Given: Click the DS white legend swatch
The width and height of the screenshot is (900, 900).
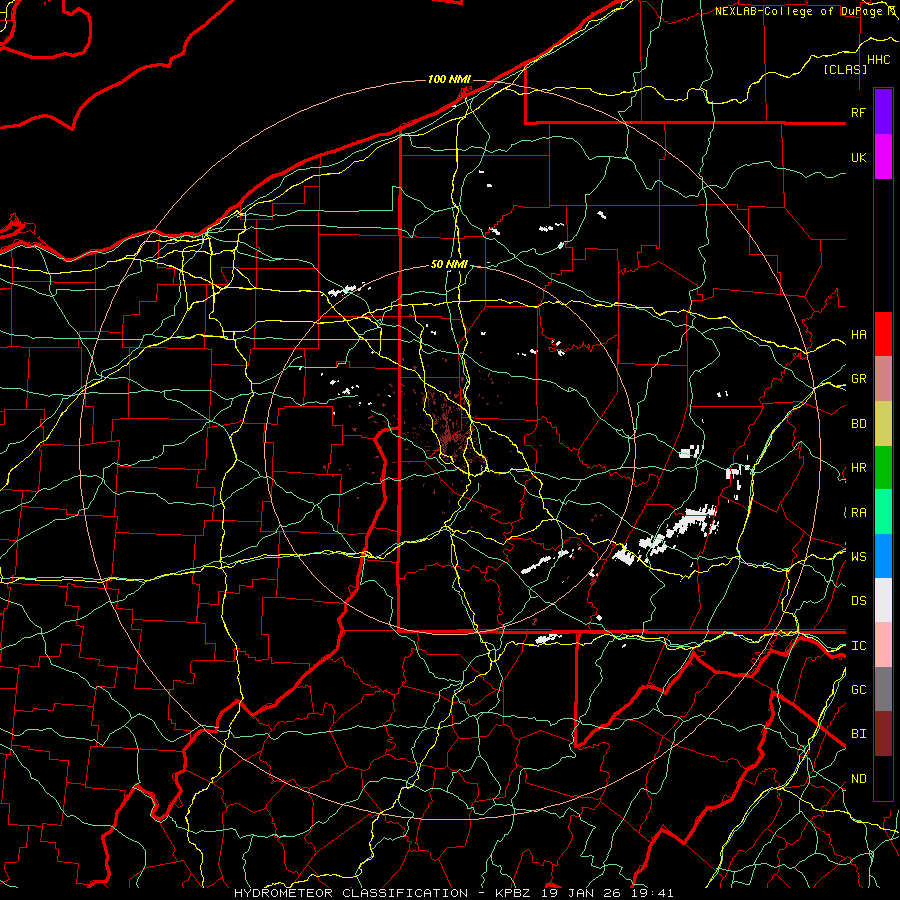Looking at the screenshot, I should [x=883, y=600].
